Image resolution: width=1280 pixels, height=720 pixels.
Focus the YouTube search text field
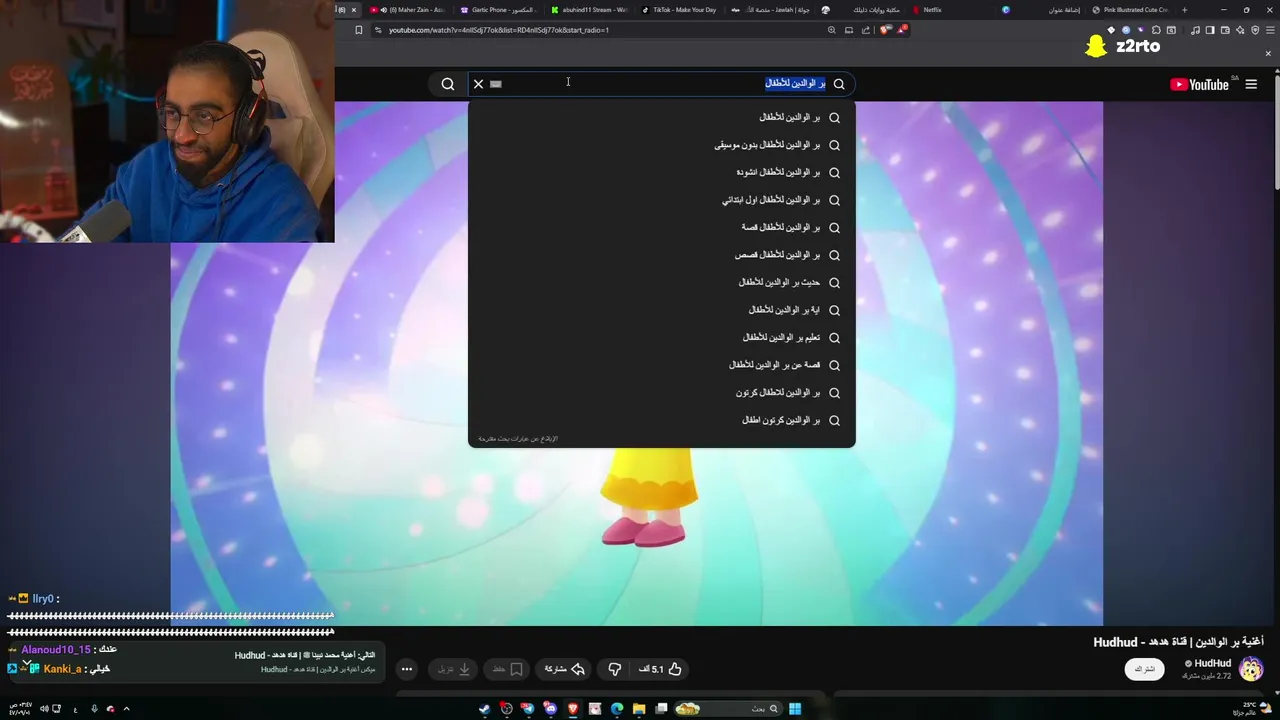click(660, 84)
